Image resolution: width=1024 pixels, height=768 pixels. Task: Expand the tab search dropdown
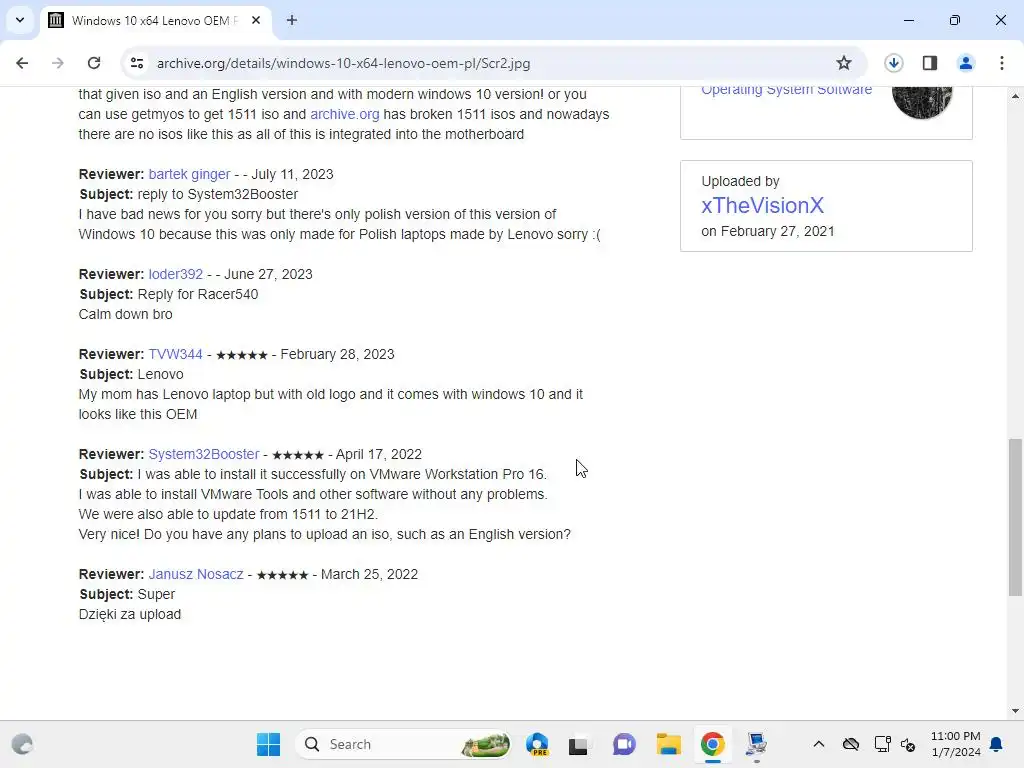(x=20, y=20)
